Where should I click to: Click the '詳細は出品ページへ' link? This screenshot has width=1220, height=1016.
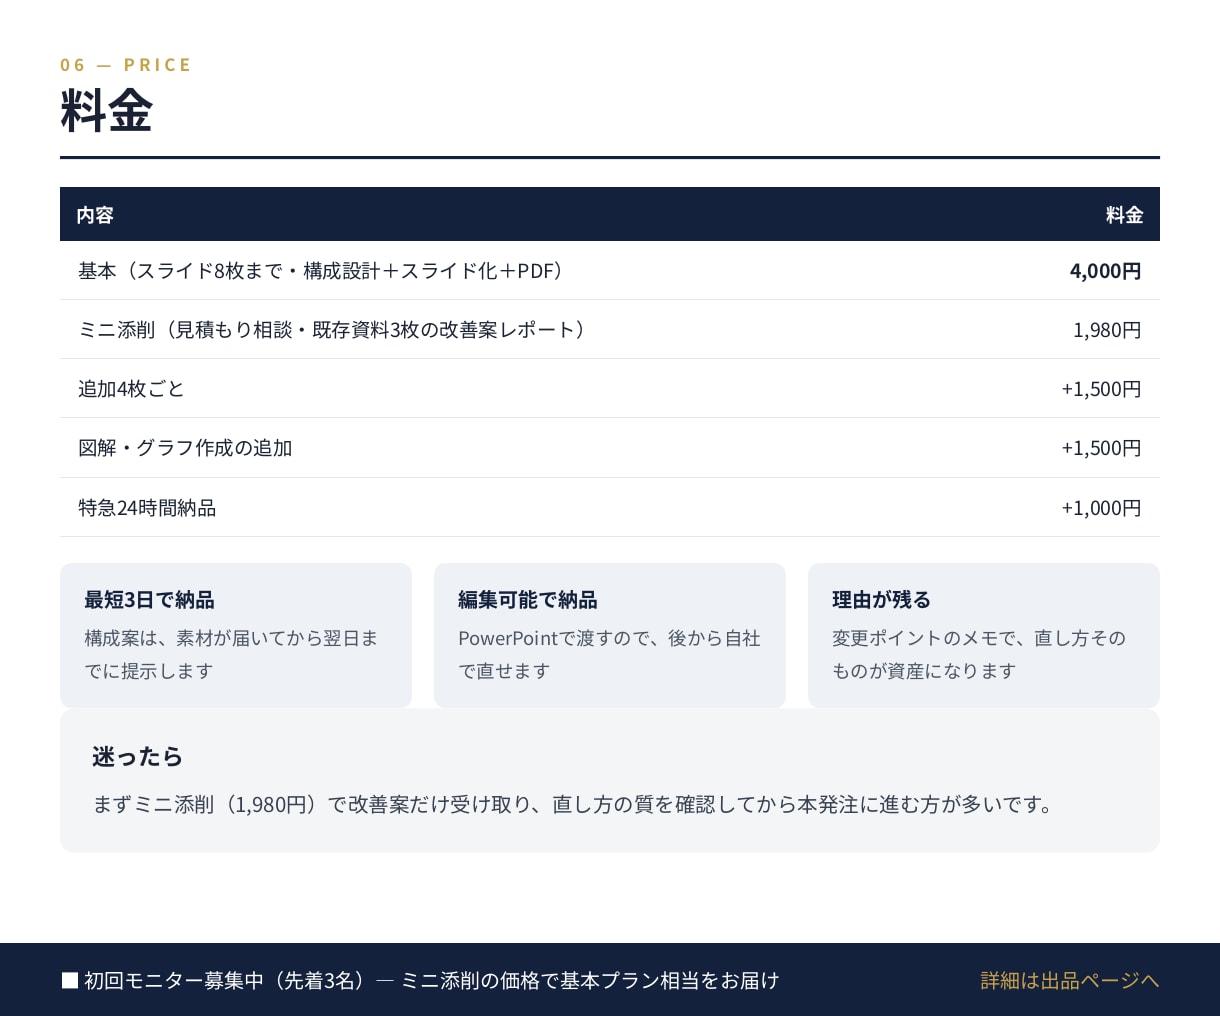point(1069,980)
